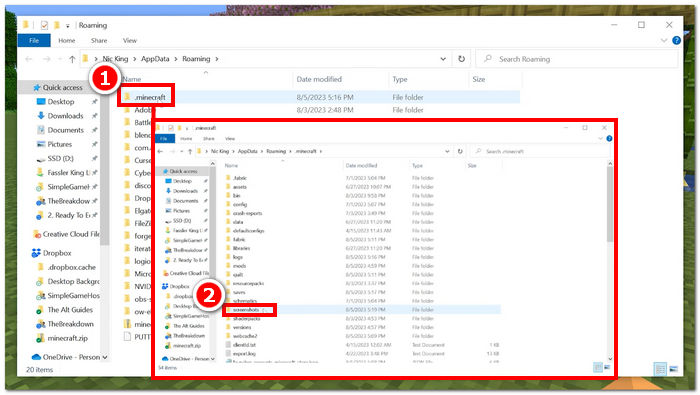Open Home tab in Roaming window
The width and height of the screenshot is (700, 395).
coord(67,40)
